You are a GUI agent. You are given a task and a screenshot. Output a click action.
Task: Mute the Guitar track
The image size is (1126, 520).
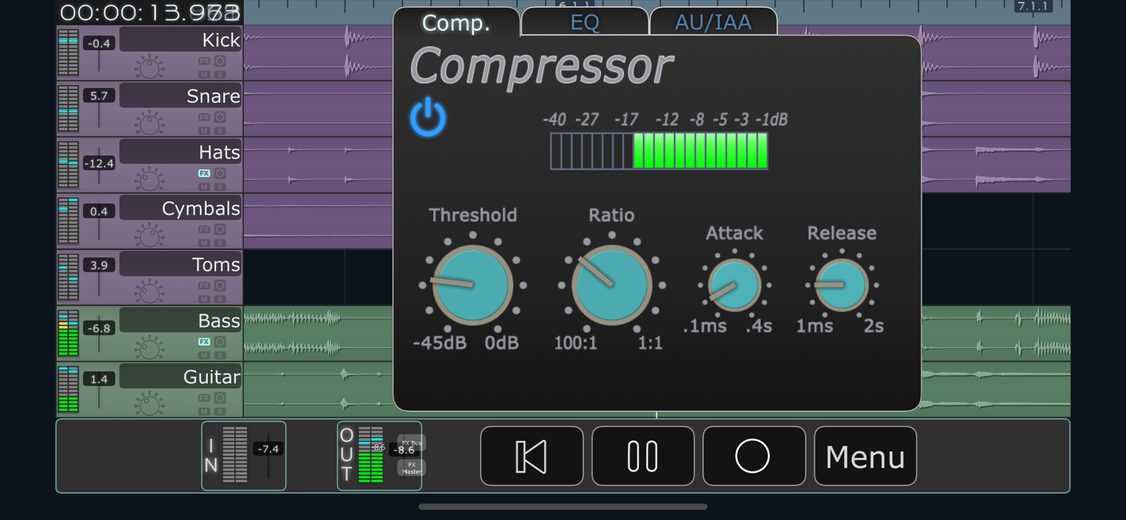tap(204, 411)
